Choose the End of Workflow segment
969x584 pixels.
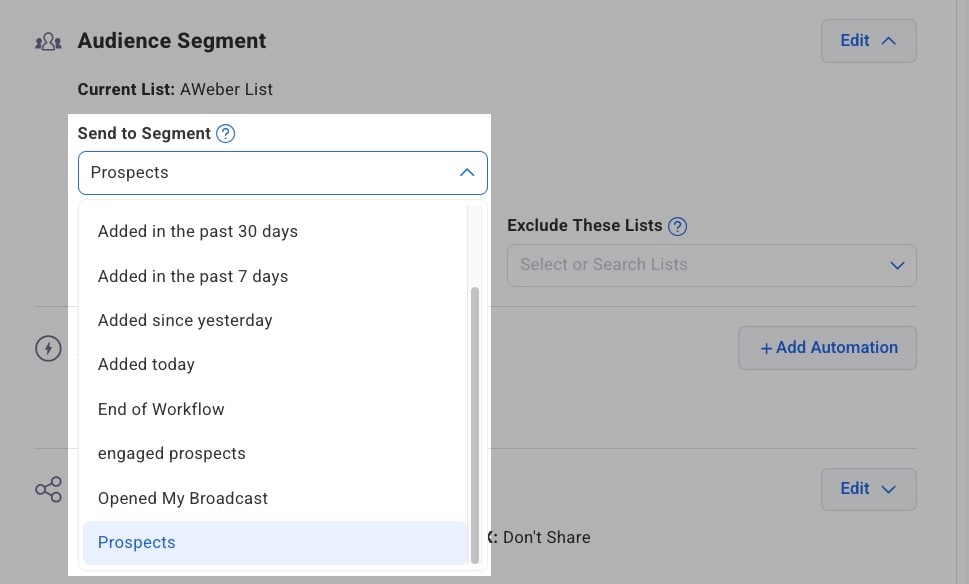[161, 409]
